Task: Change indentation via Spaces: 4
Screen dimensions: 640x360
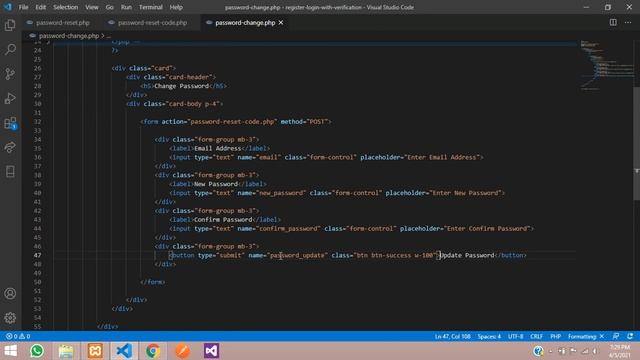Action: [x=489, y=336]
